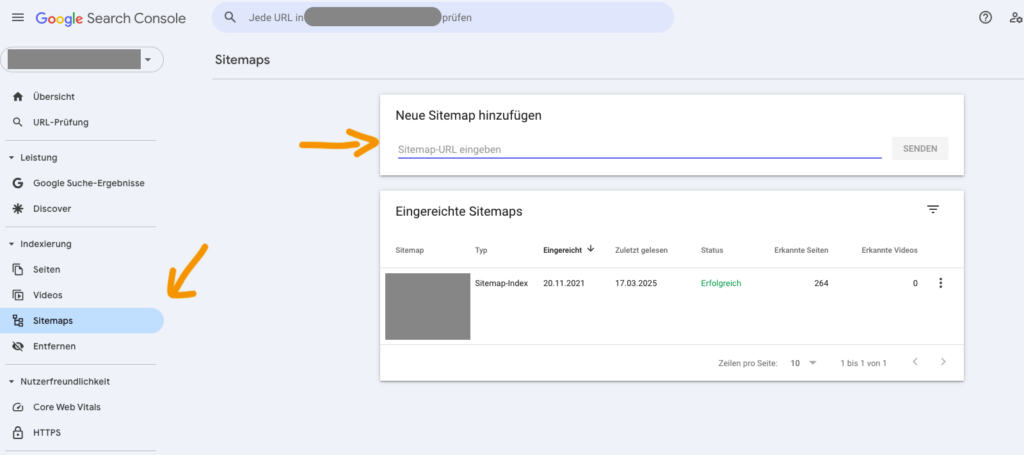Go to next page of sitemaps table
This screenshot has height=455, width=1024.
pos(943,361)
